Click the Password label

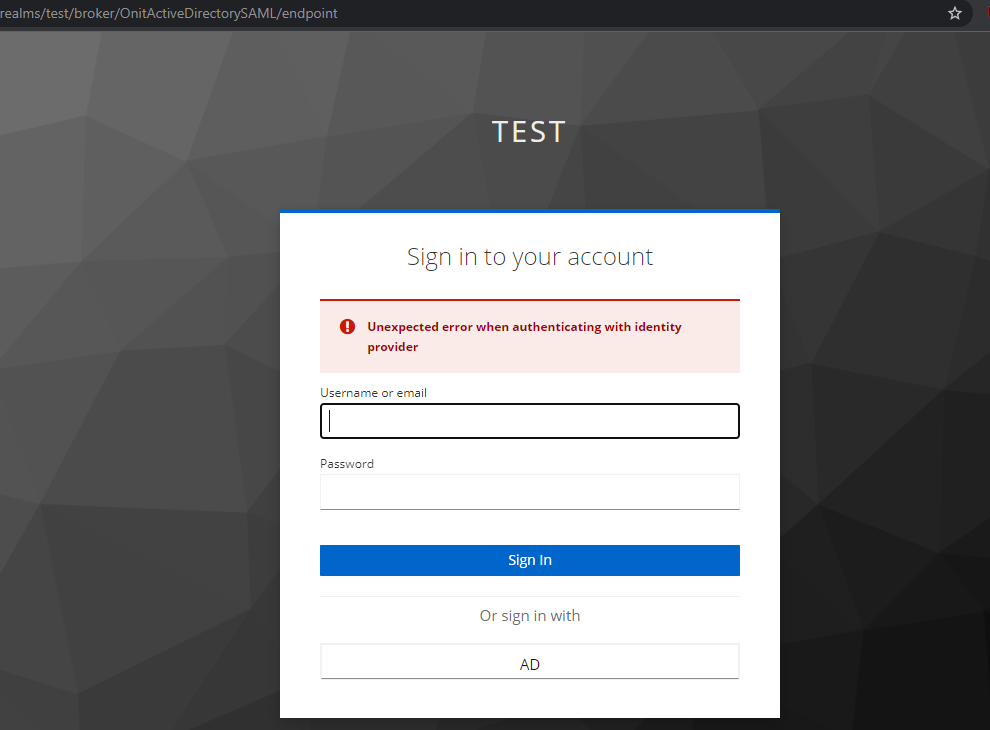[x=347, y=463]
